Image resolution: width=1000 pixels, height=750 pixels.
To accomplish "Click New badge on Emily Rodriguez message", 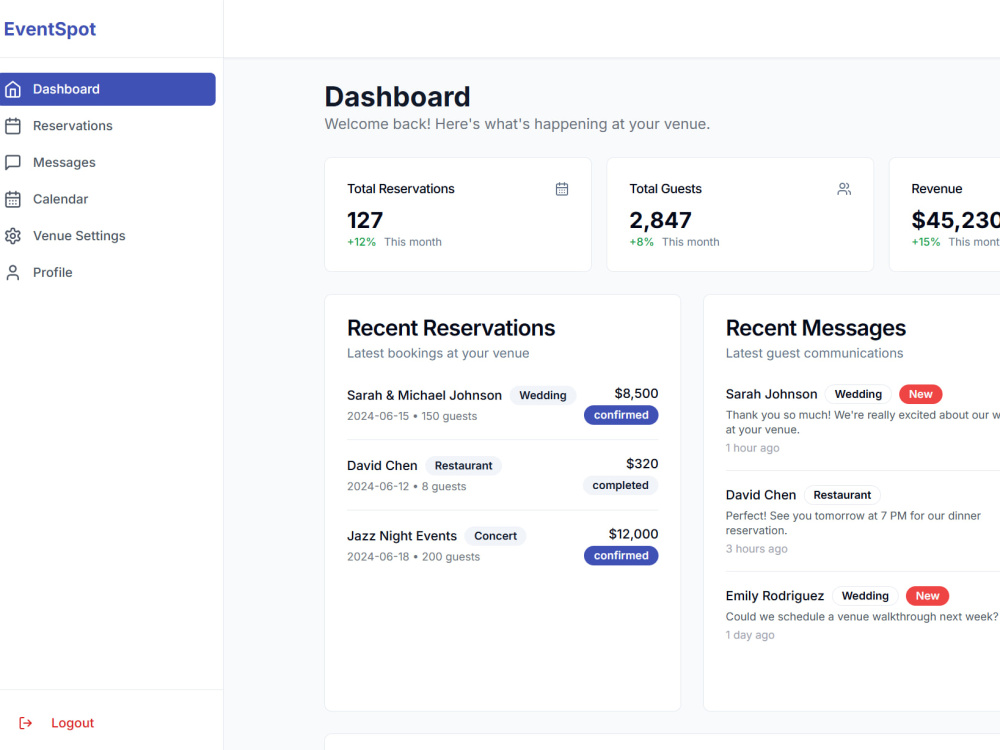I will [x=927, y=596].
